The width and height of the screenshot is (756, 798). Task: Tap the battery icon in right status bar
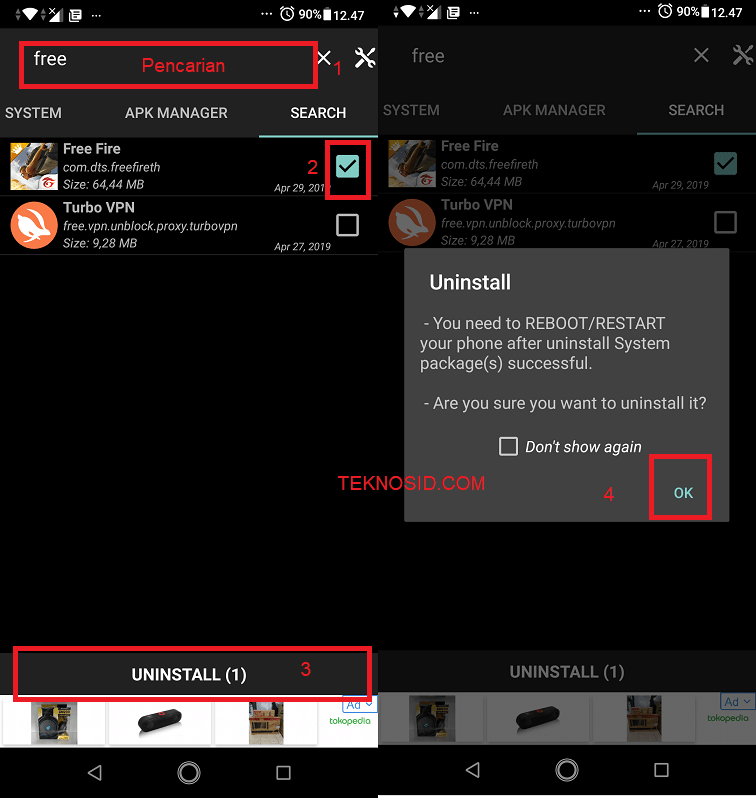[705, 12]
